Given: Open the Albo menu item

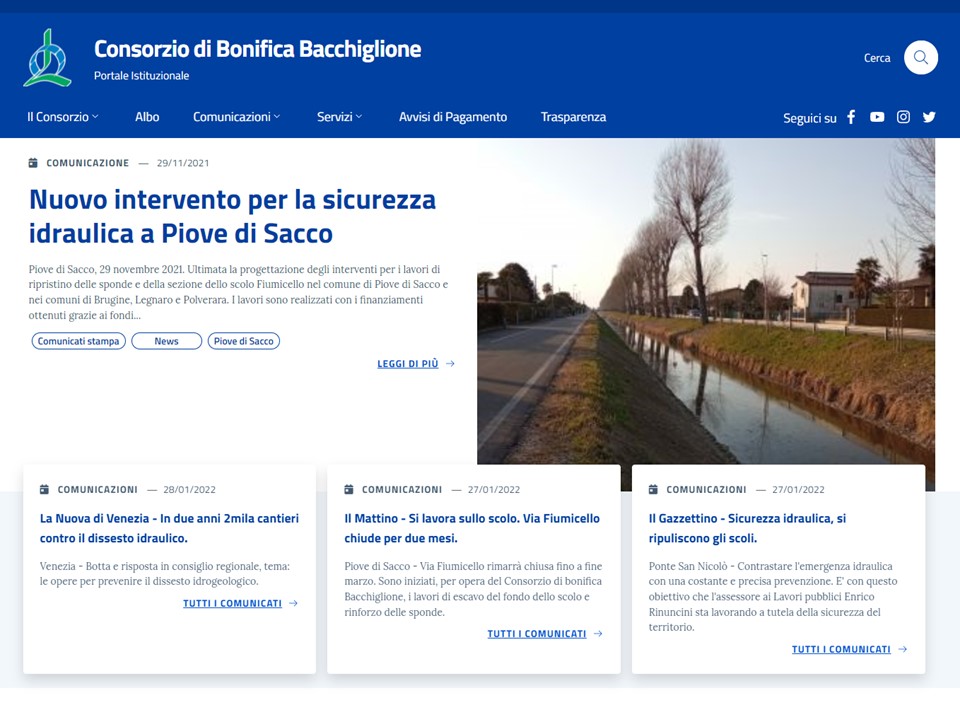Looking at the screenshot, I should [x=147, y=117].
